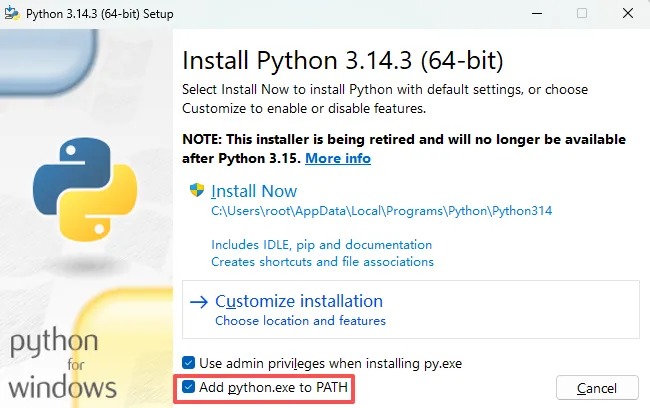The height and width of the screenshot is (408, 650).
Task: Start installation with the Install Now link
Action: tap(254, 191)
